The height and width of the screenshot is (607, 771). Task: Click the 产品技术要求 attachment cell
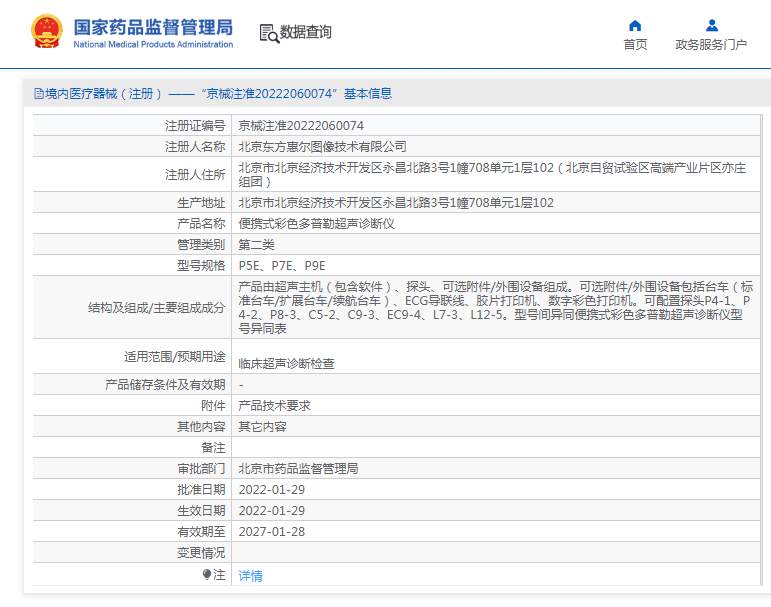[x=274, y=405]
